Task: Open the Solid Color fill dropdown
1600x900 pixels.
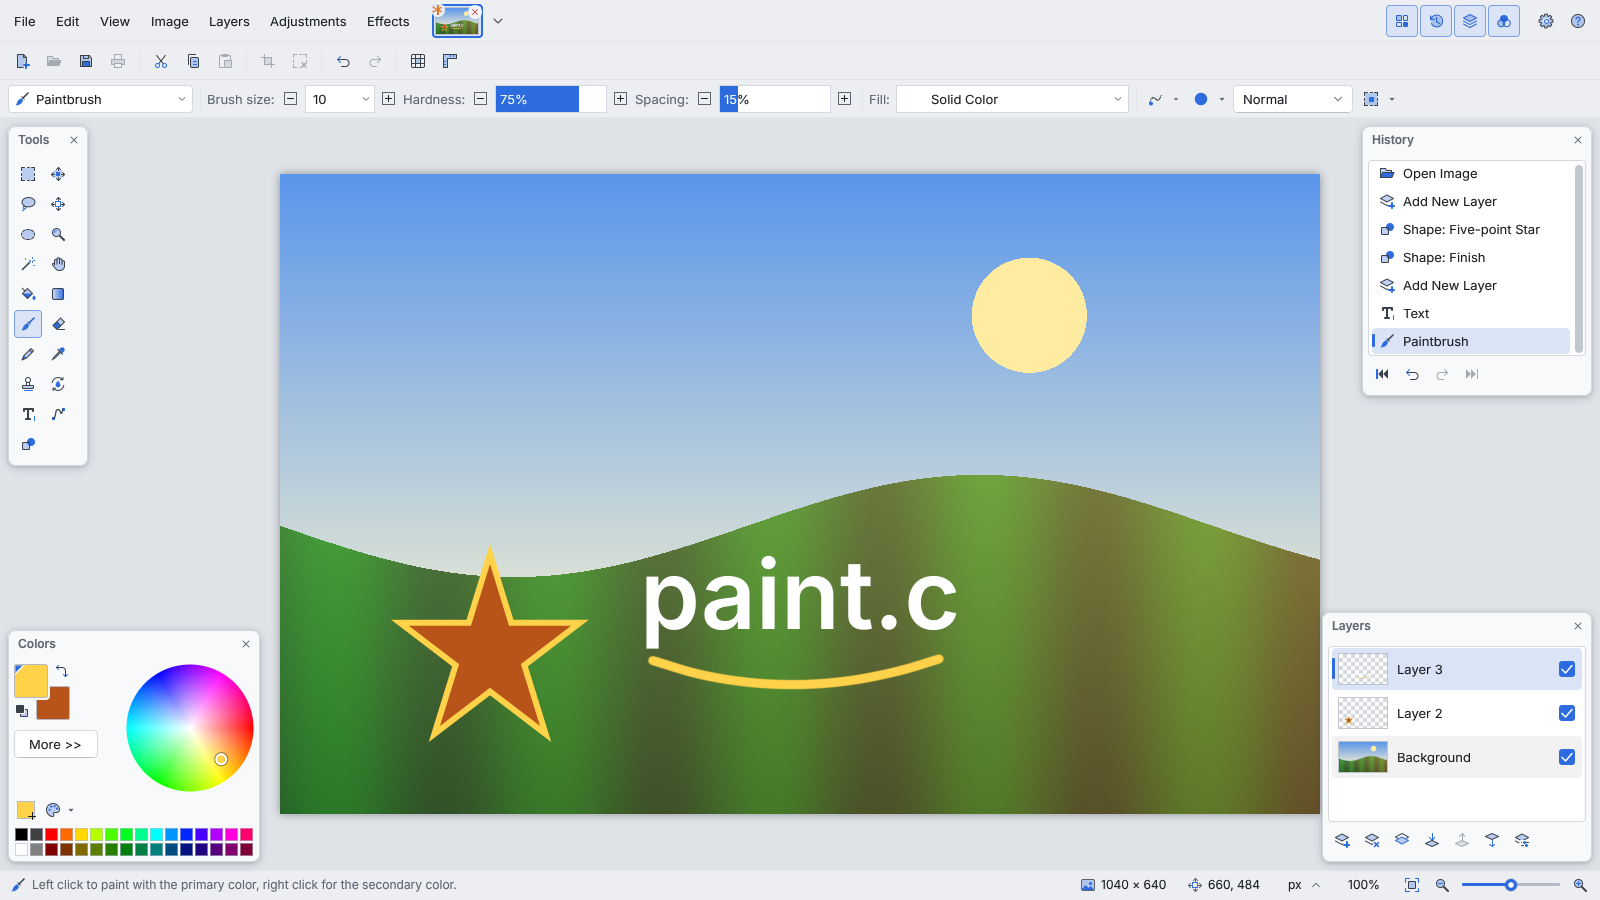Action: (1012, 99)
